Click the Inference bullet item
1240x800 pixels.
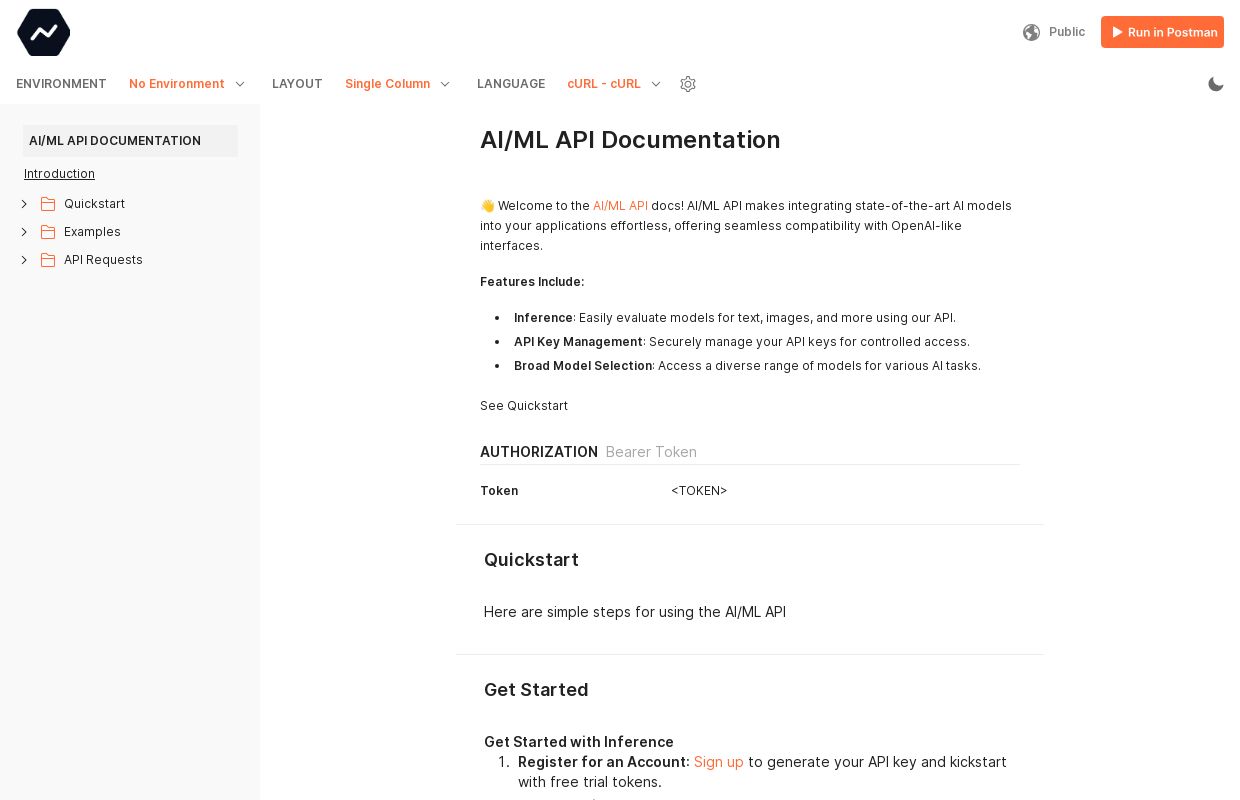click(x=735, y=318)
